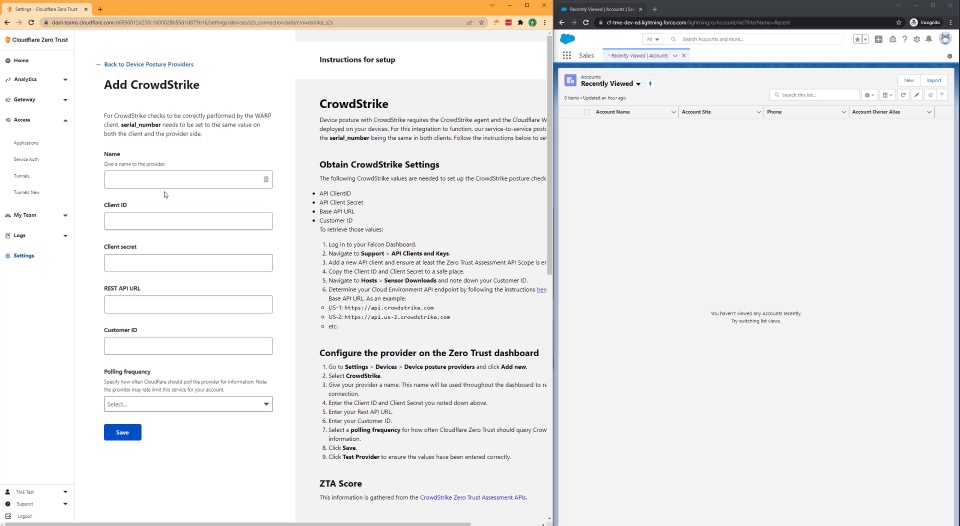Focus the Client ID input field
The image size is (960, 526).
coord(188,221)
